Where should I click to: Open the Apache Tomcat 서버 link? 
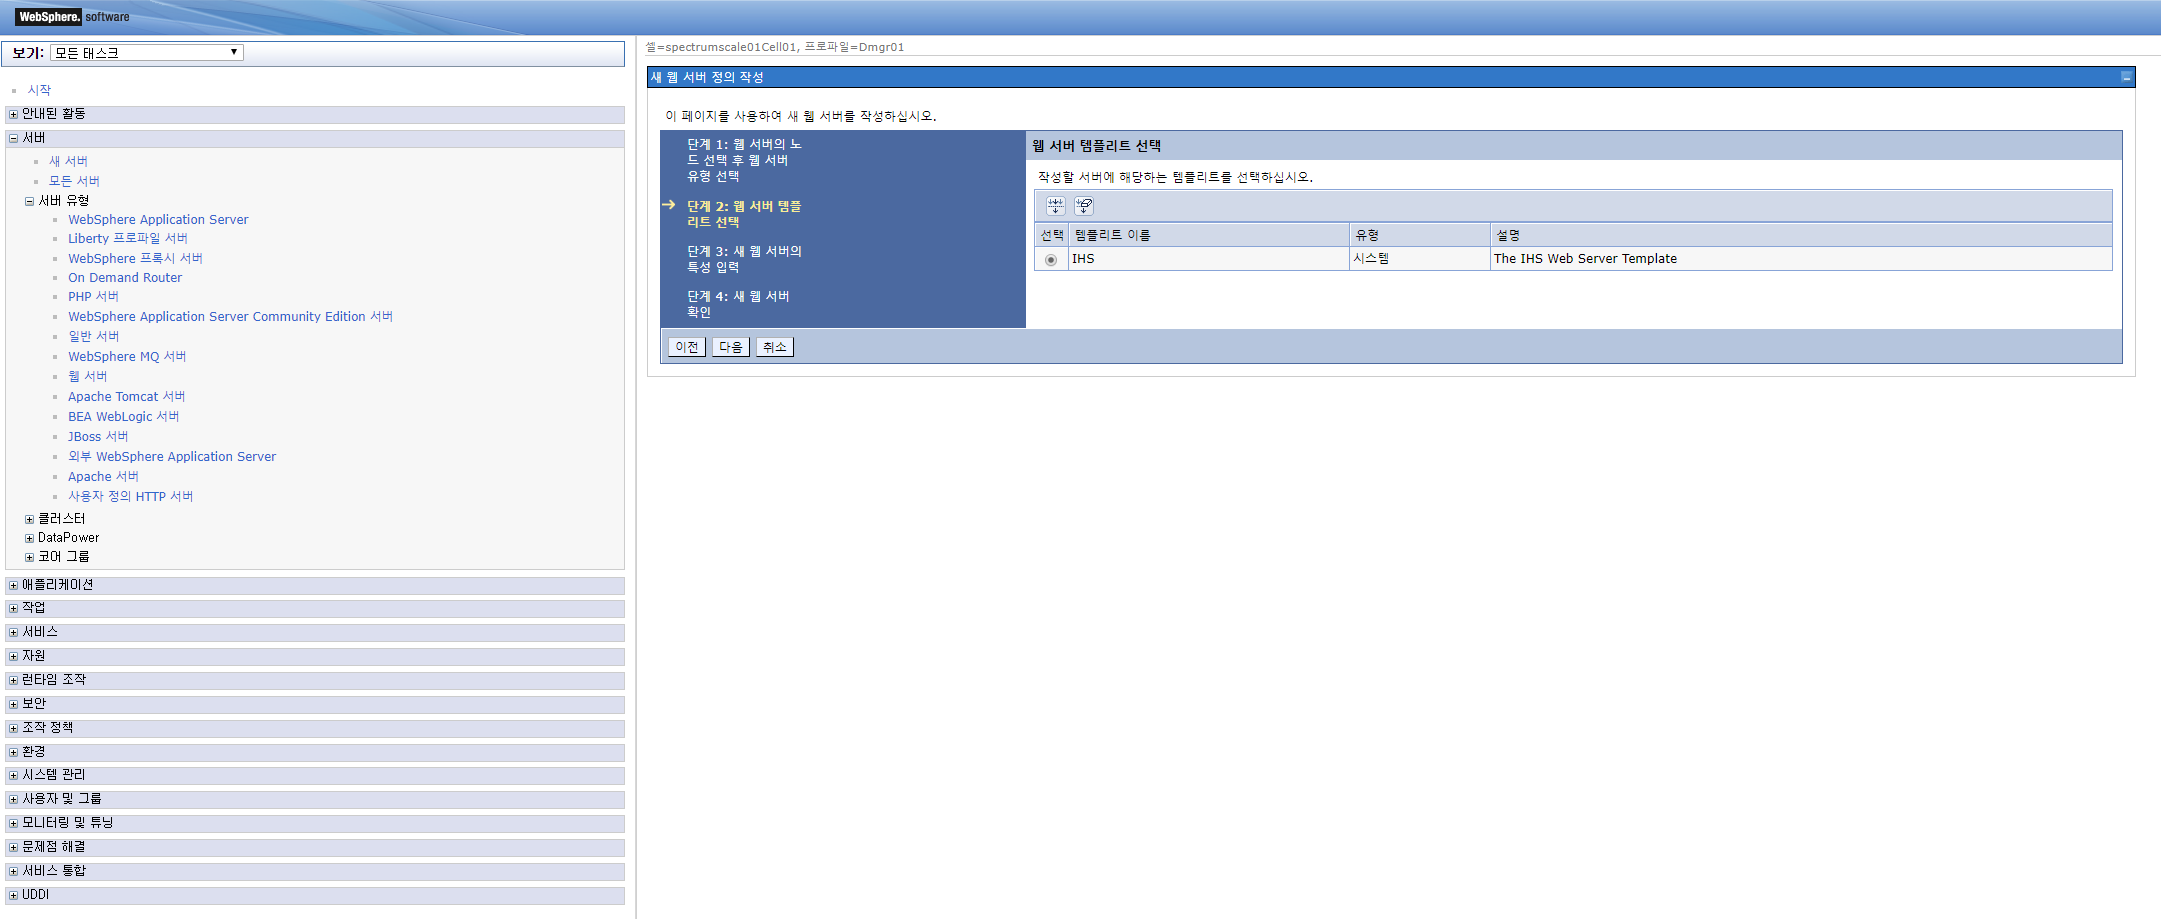pyautogui.click(x=126, y=396)
